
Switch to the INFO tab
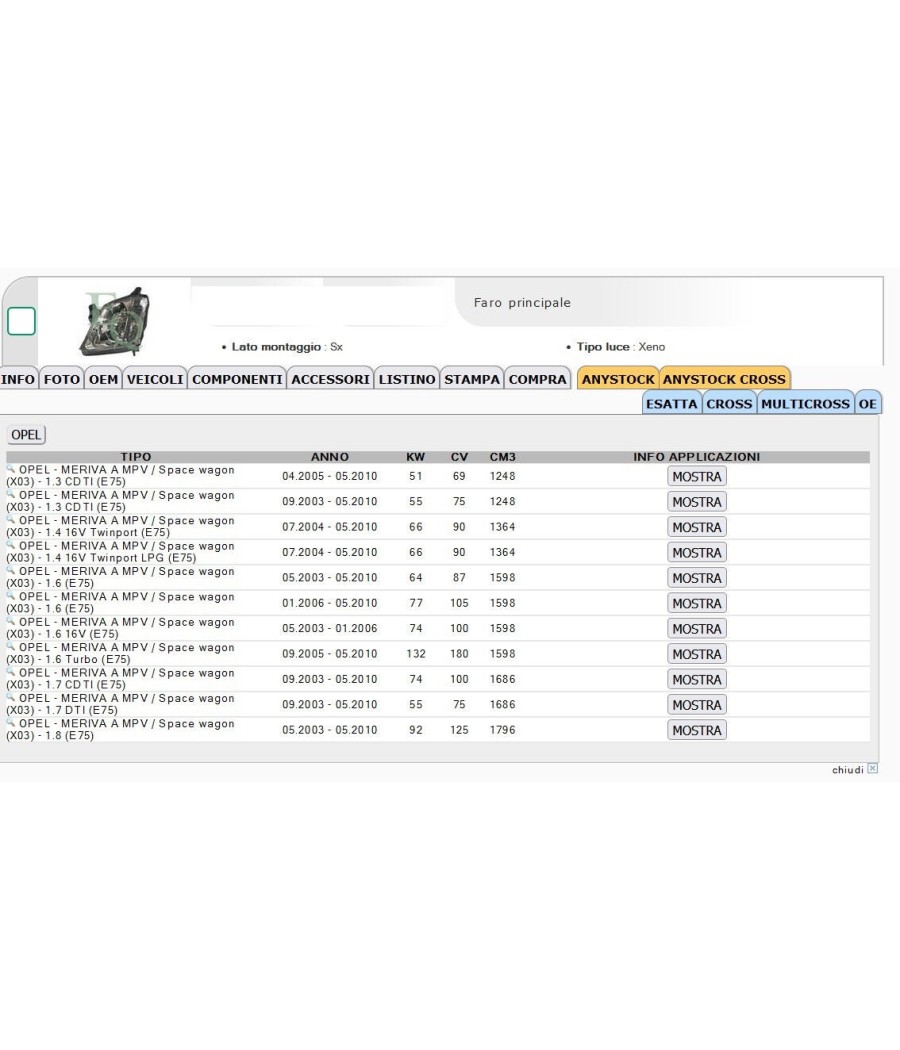(x=19, y=379)
